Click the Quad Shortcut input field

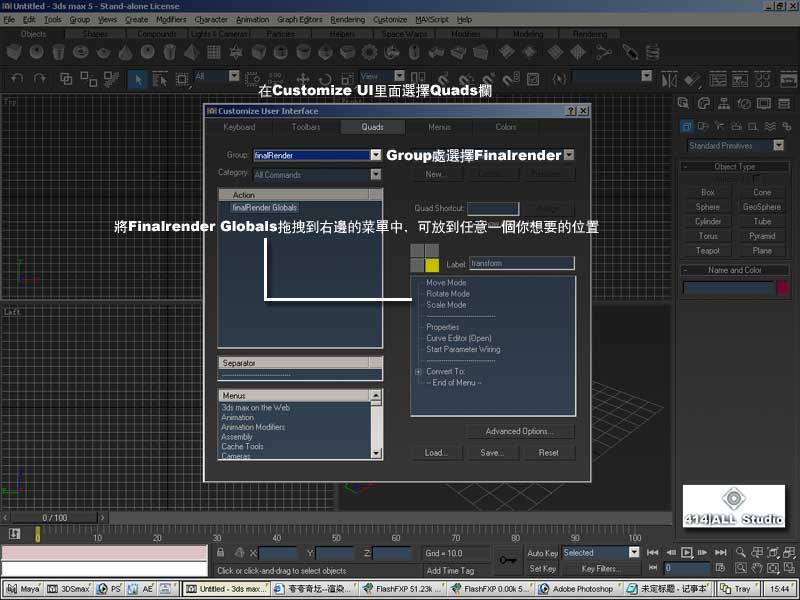pos(493,208)
